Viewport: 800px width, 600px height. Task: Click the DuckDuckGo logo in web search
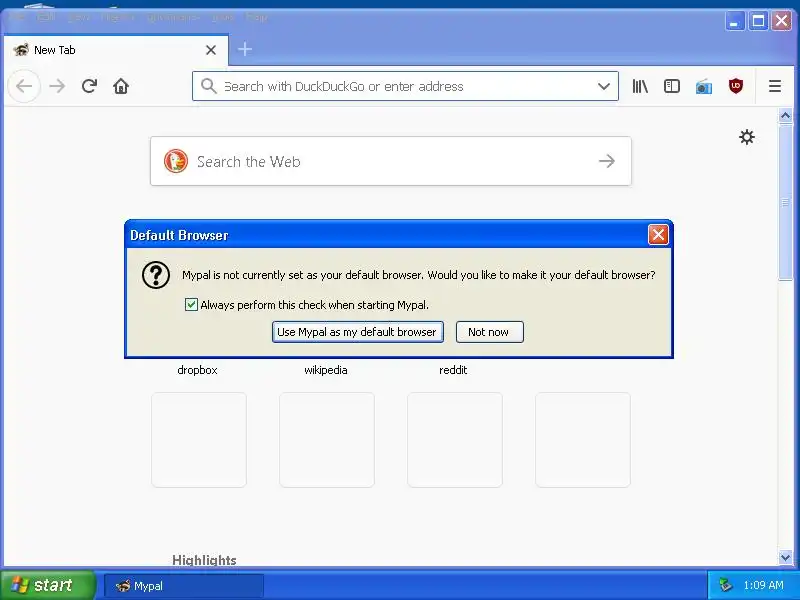[x=176, y=161]
